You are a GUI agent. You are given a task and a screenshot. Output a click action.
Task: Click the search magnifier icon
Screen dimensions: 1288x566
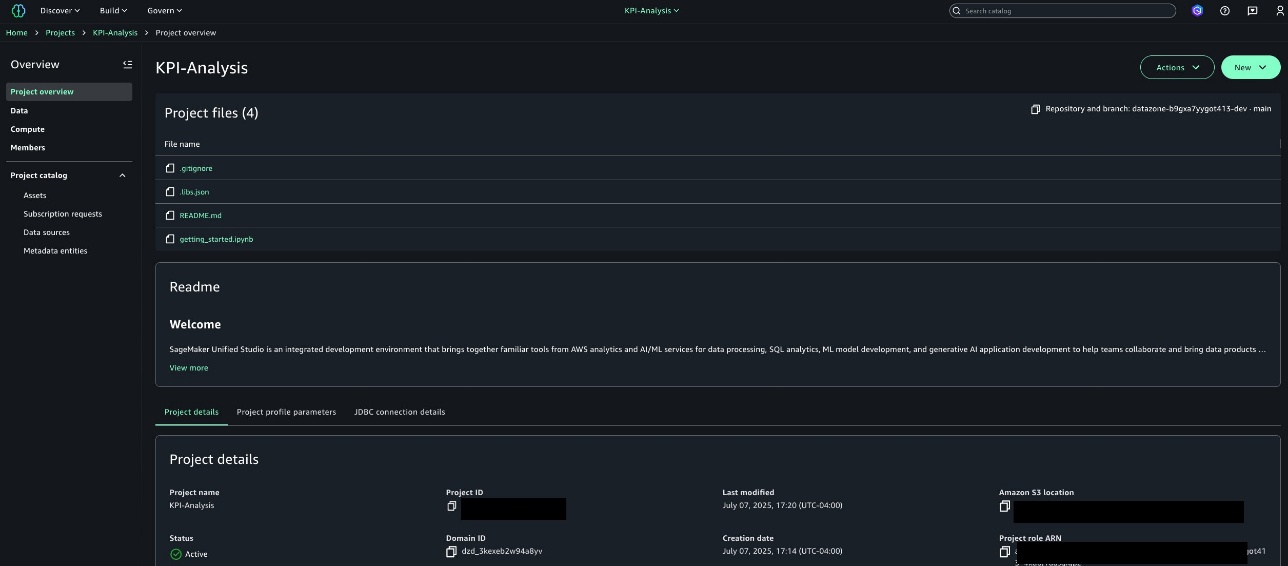[958, 10]
